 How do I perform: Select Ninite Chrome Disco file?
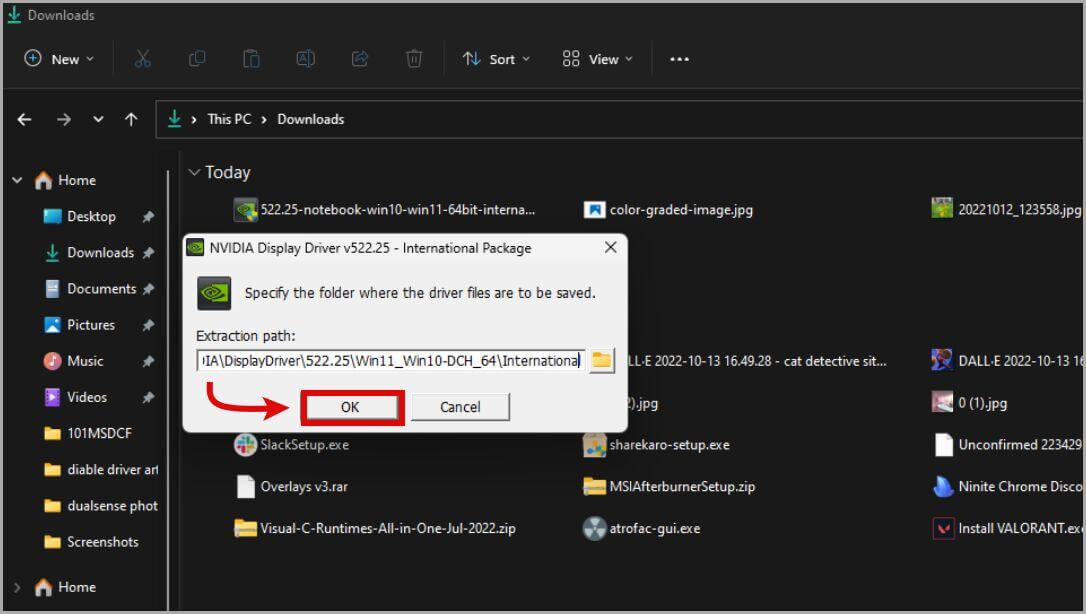coord(1006,487)
